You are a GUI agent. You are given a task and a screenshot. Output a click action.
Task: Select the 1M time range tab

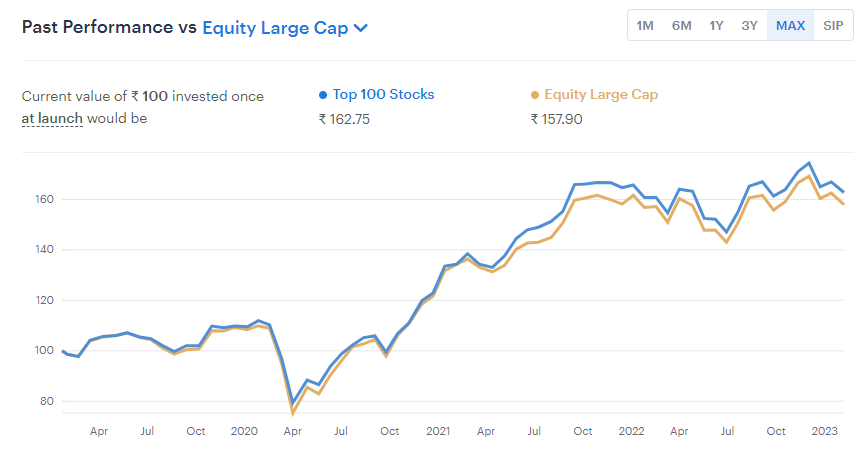coord(645,25)
